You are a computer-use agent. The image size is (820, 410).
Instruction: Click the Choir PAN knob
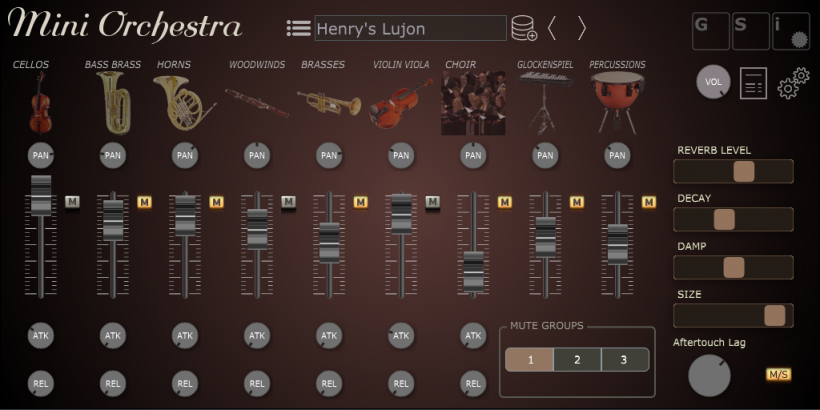[473, 155]
